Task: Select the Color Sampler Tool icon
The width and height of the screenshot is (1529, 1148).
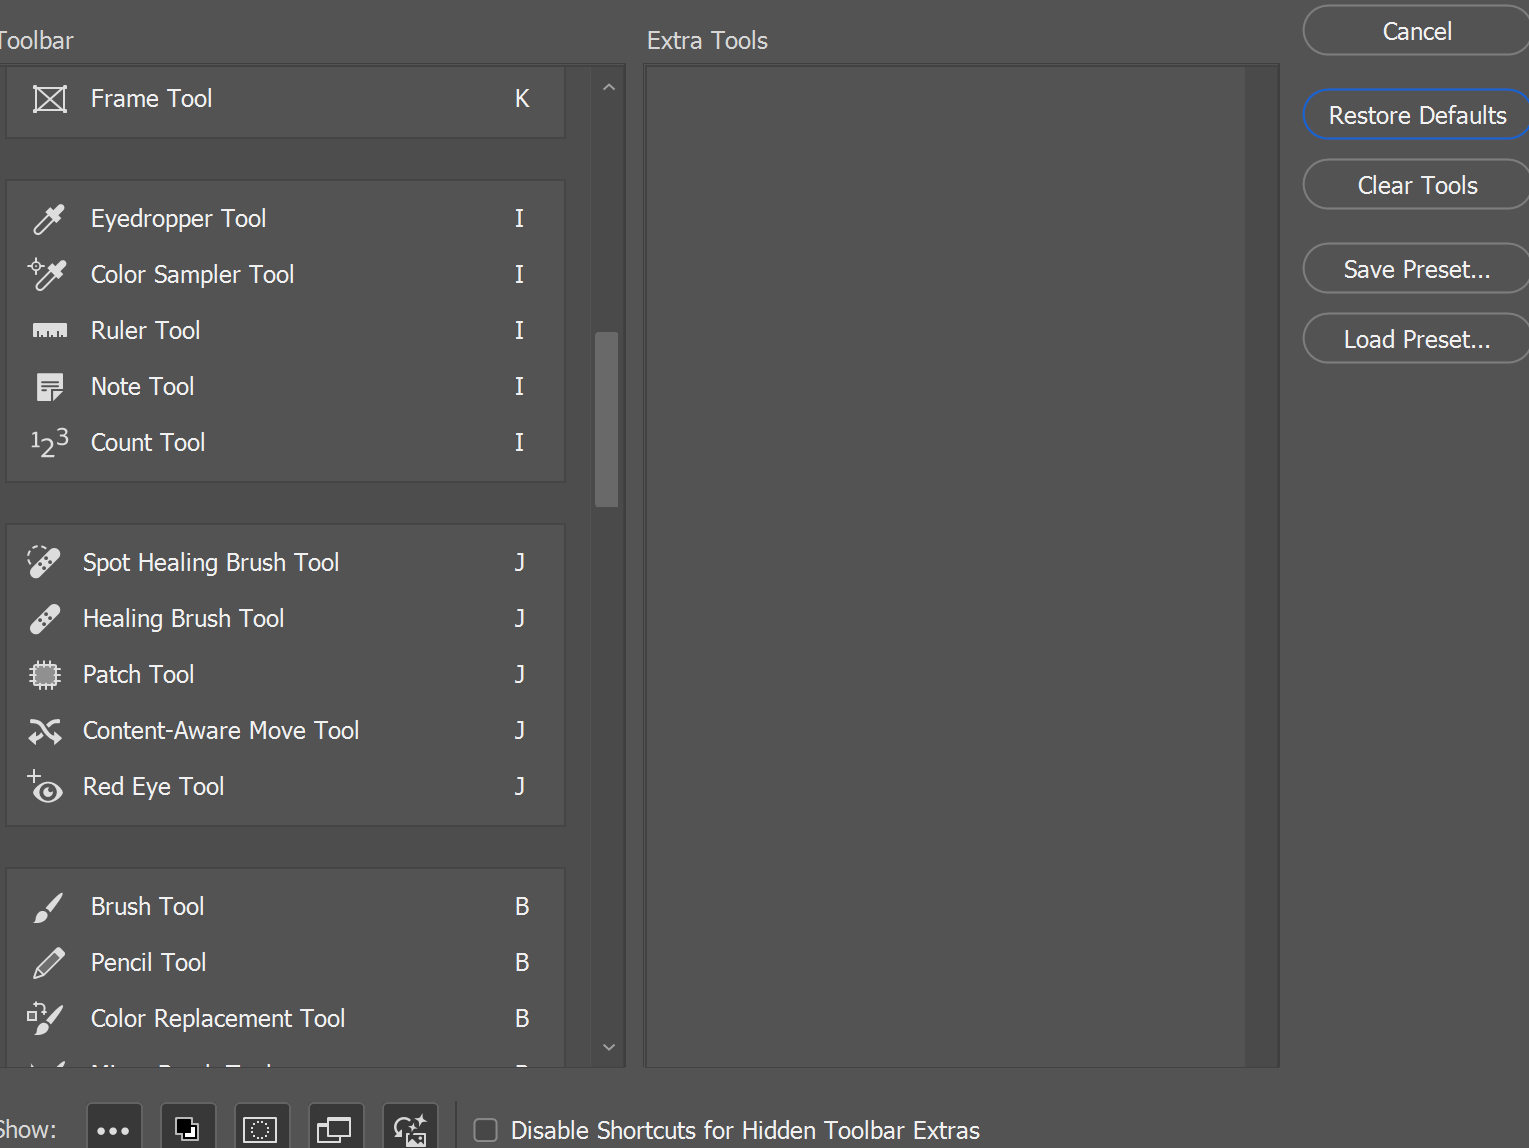Action: pyautogui.click(x=46, y=274)
